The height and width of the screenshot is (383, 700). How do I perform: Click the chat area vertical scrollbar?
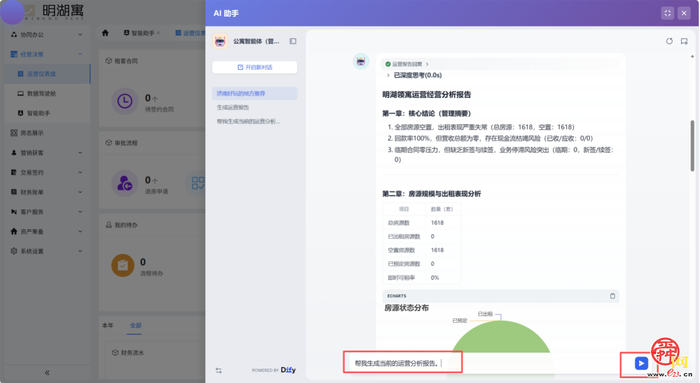tap(692, 146)
